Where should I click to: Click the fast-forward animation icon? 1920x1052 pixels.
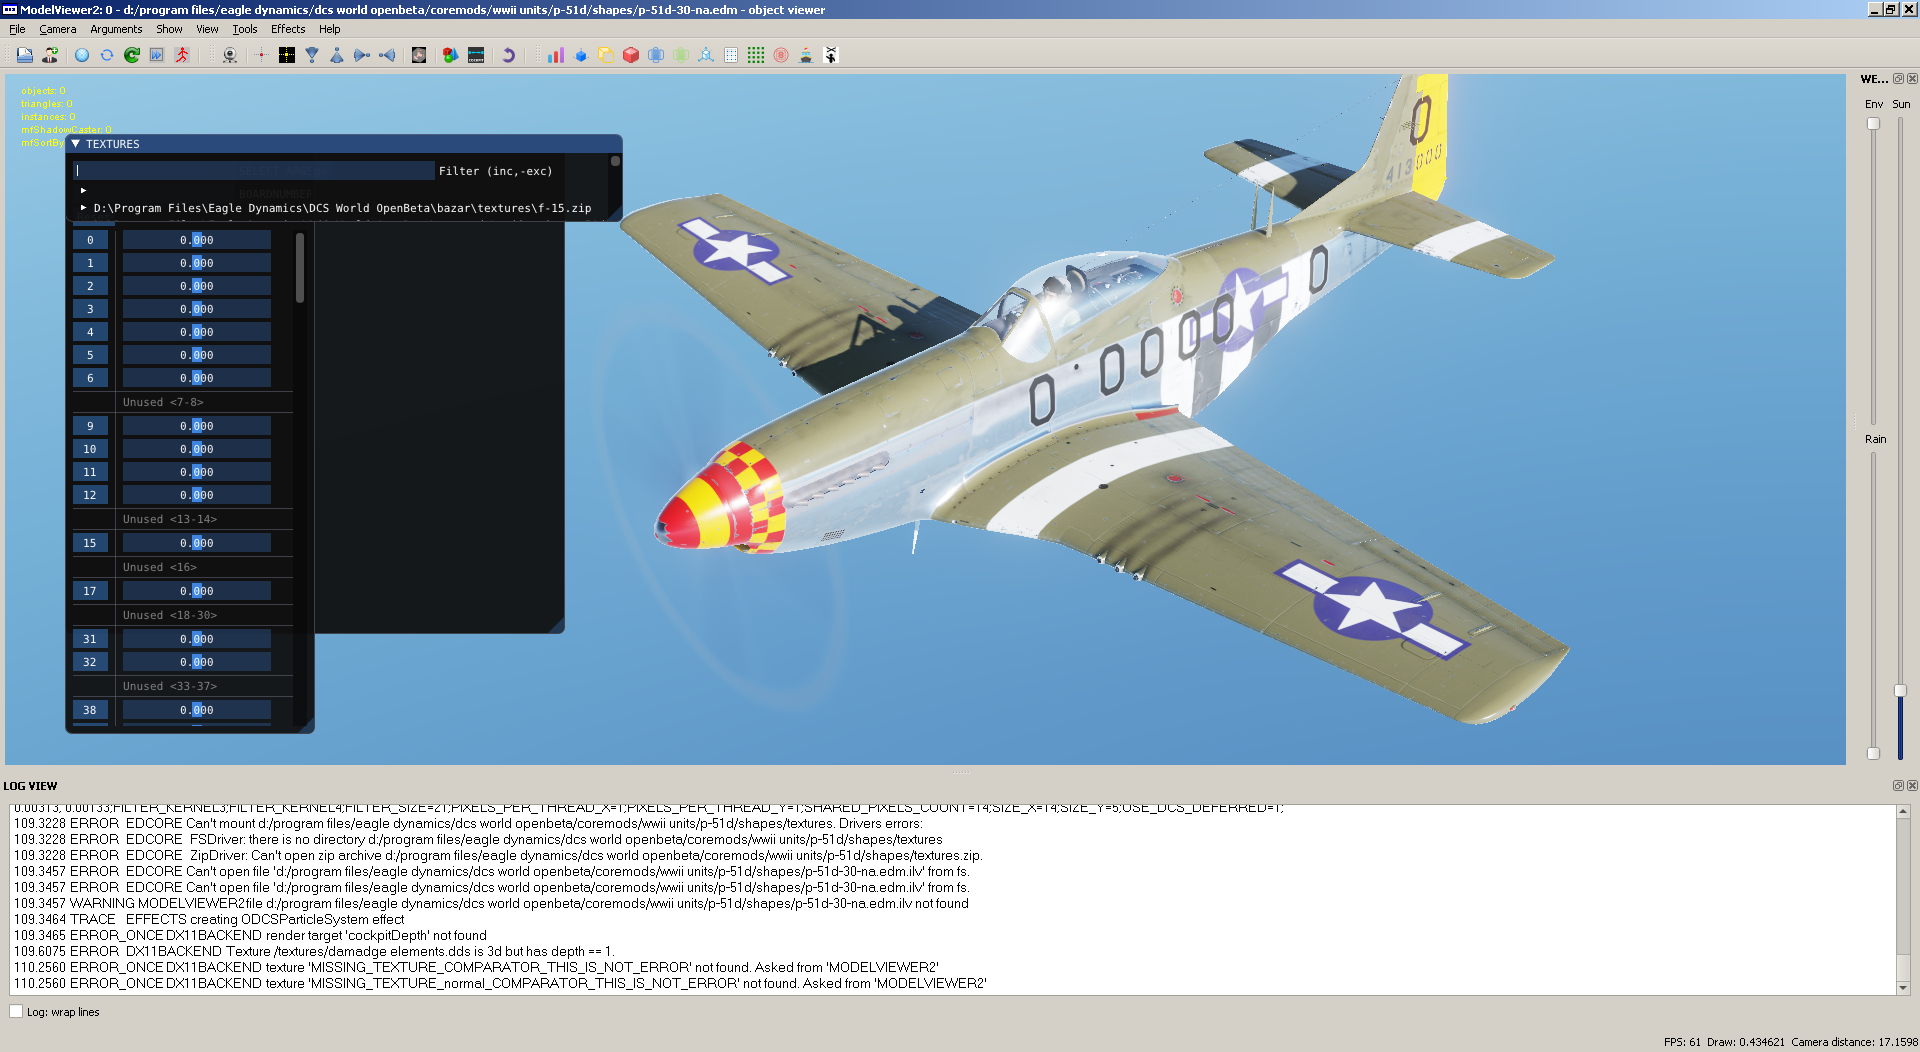157,55
